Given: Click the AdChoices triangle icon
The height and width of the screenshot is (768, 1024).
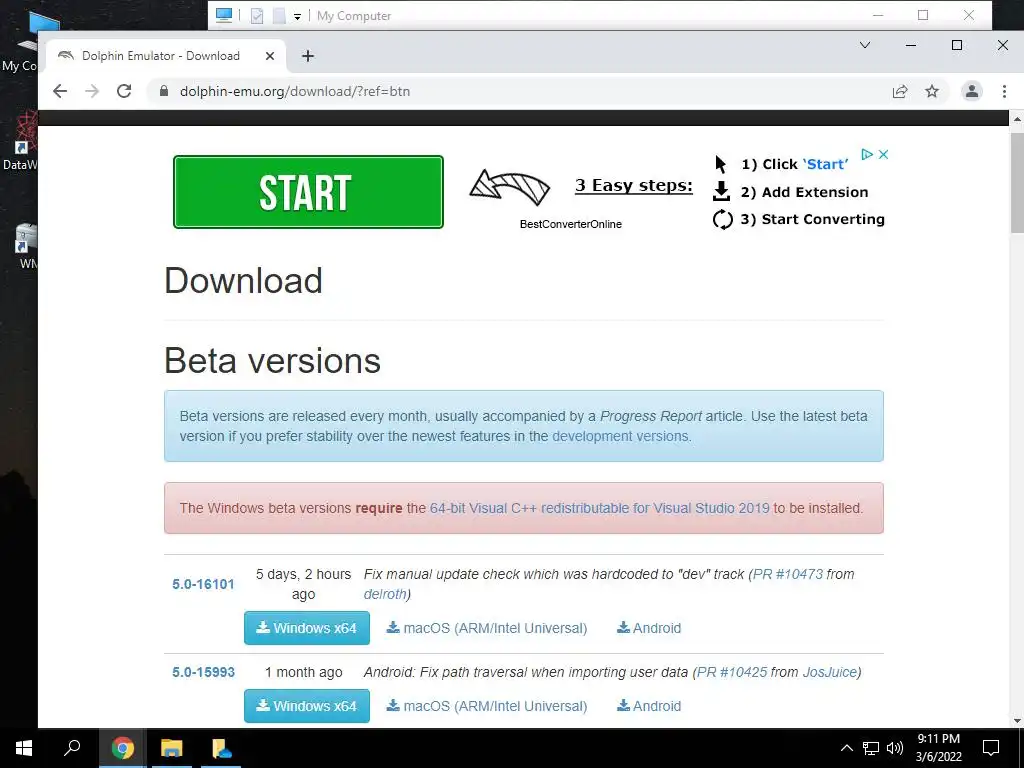Looking at the screenshot, I should [x=867, y=155].
